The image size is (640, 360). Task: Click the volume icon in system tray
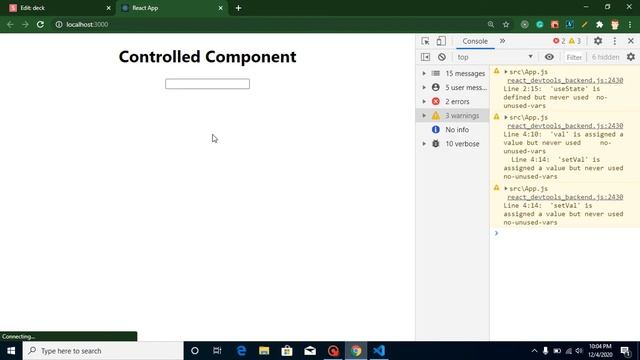579,351
